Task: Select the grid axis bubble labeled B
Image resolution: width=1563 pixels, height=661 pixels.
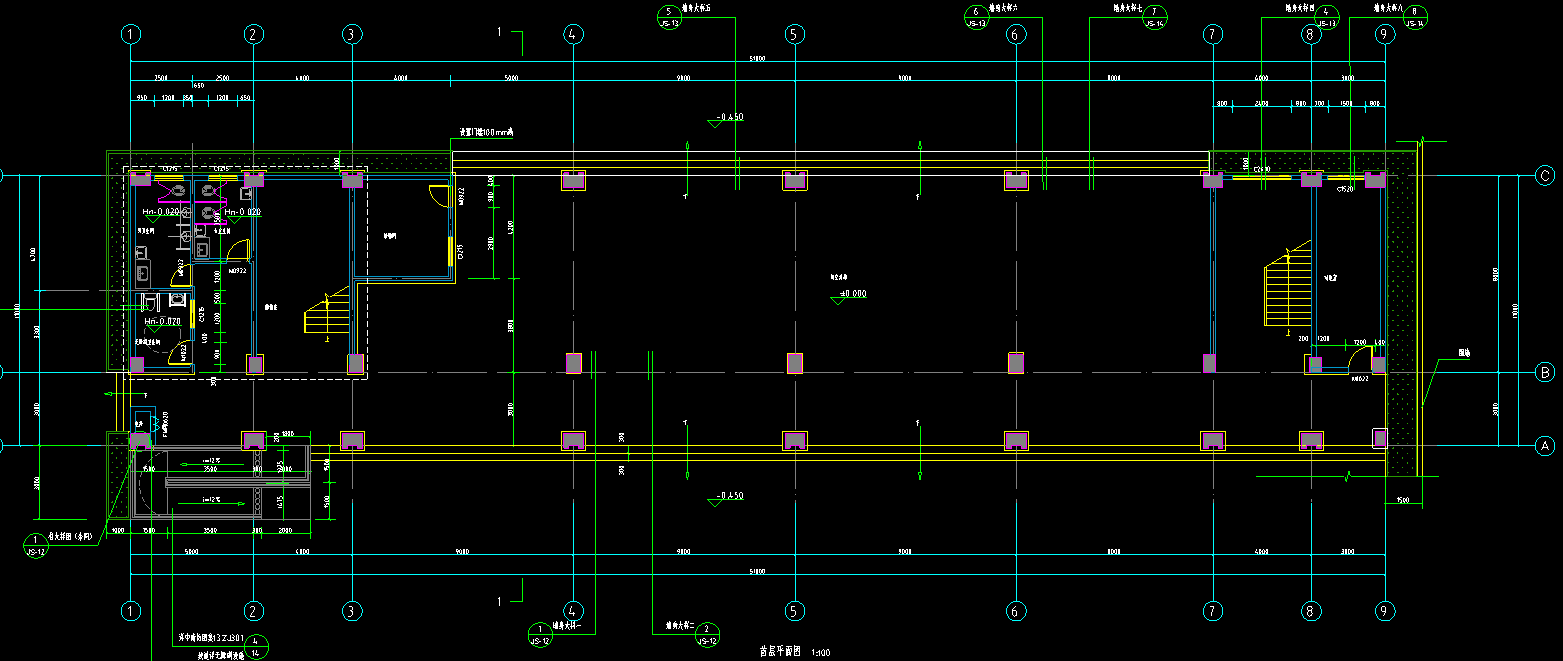Action: point(1545,372)
